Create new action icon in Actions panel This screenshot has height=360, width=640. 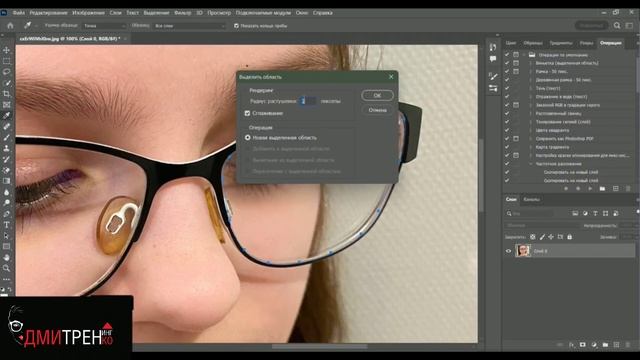coord(616,189)
